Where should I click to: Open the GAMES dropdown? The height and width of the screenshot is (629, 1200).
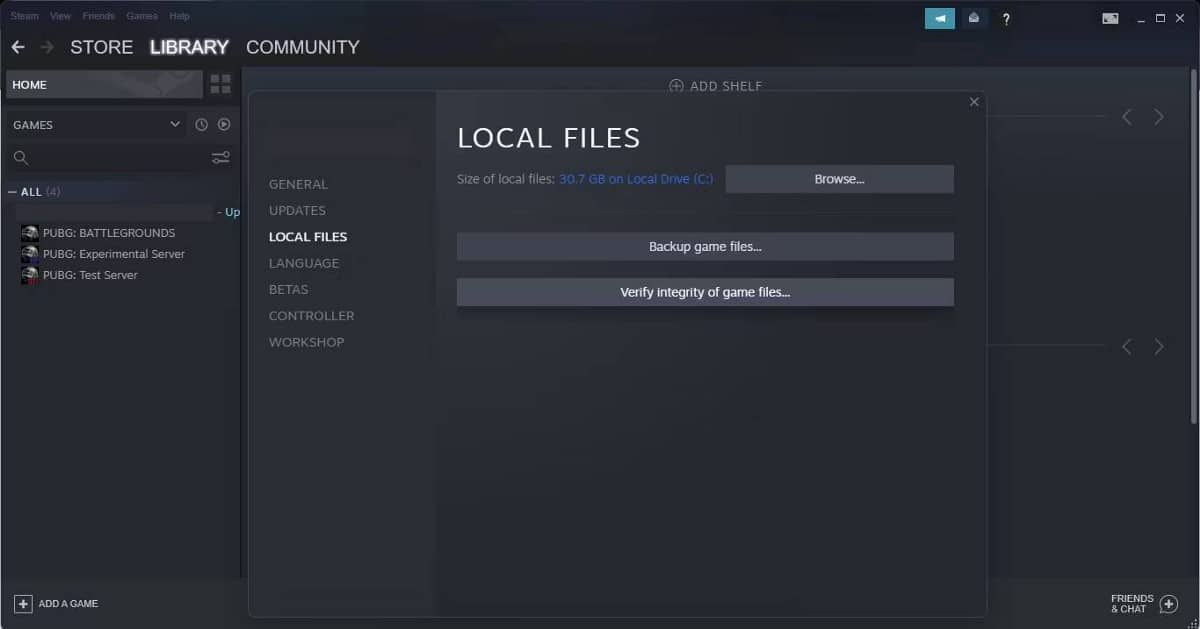tap(96, 124)
